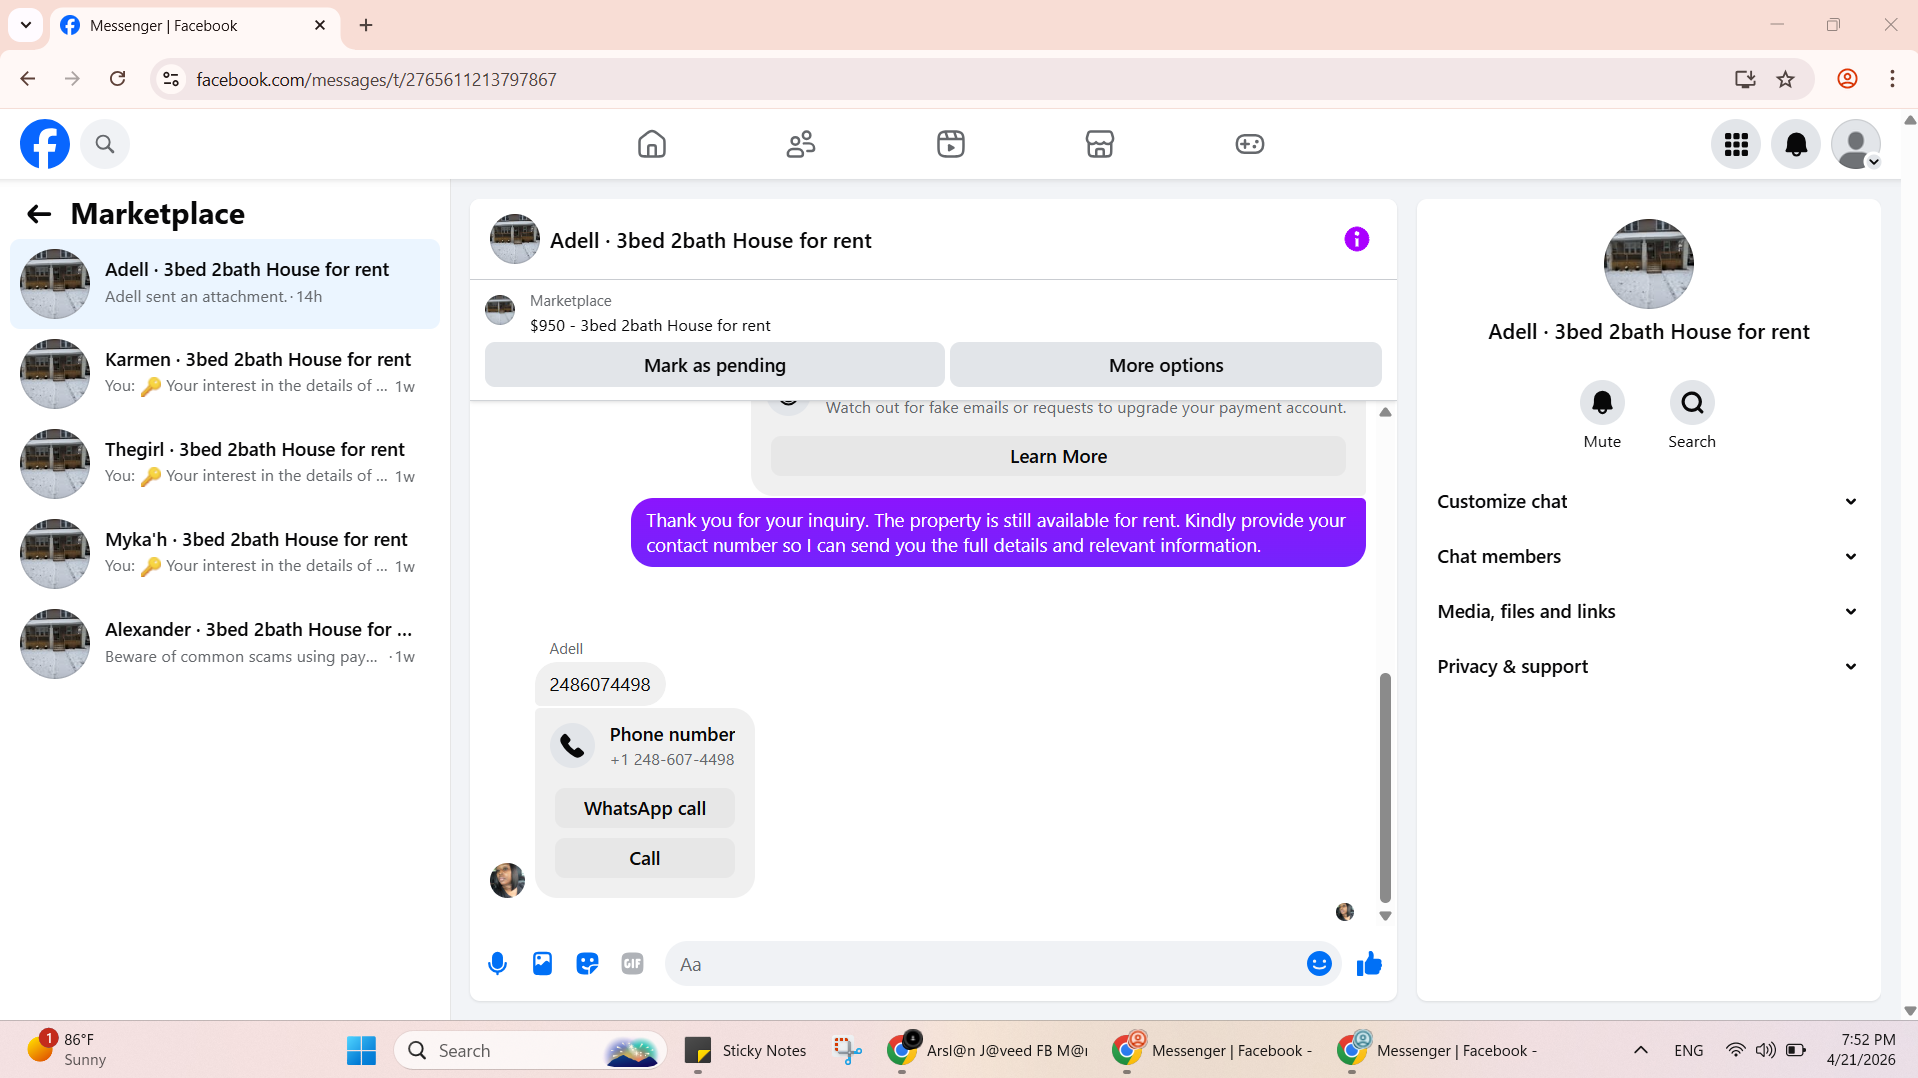This screenshot has width=1918, height=1078.
Task: Open the Thegirl conversation
Action: 225,464
